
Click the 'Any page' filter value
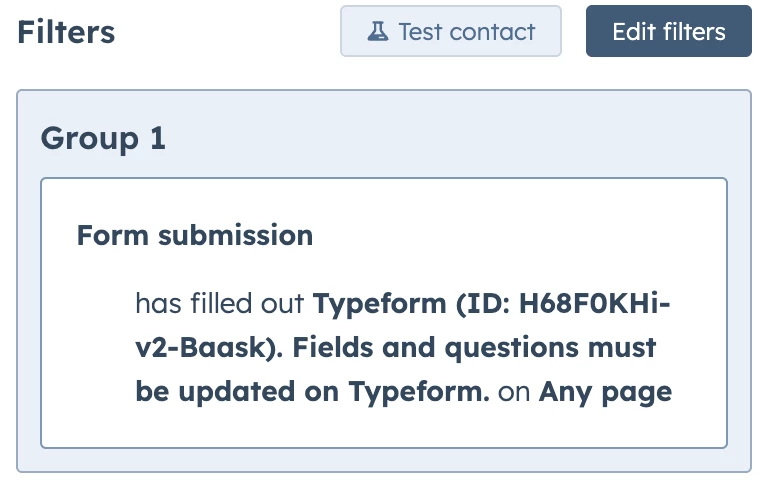605,392
